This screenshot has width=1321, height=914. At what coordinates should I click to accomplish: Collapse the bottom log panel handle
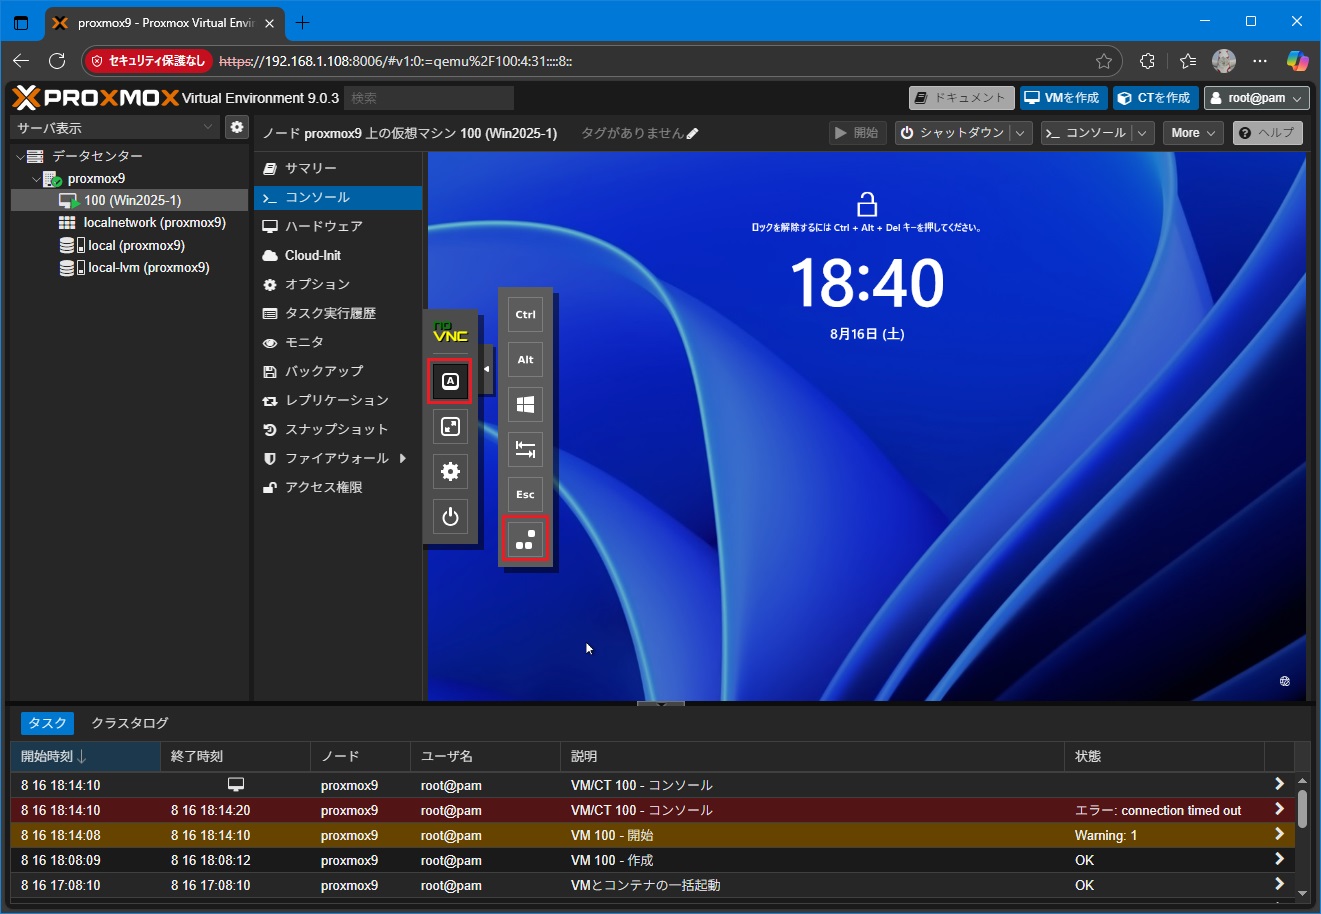coord(661,704)
